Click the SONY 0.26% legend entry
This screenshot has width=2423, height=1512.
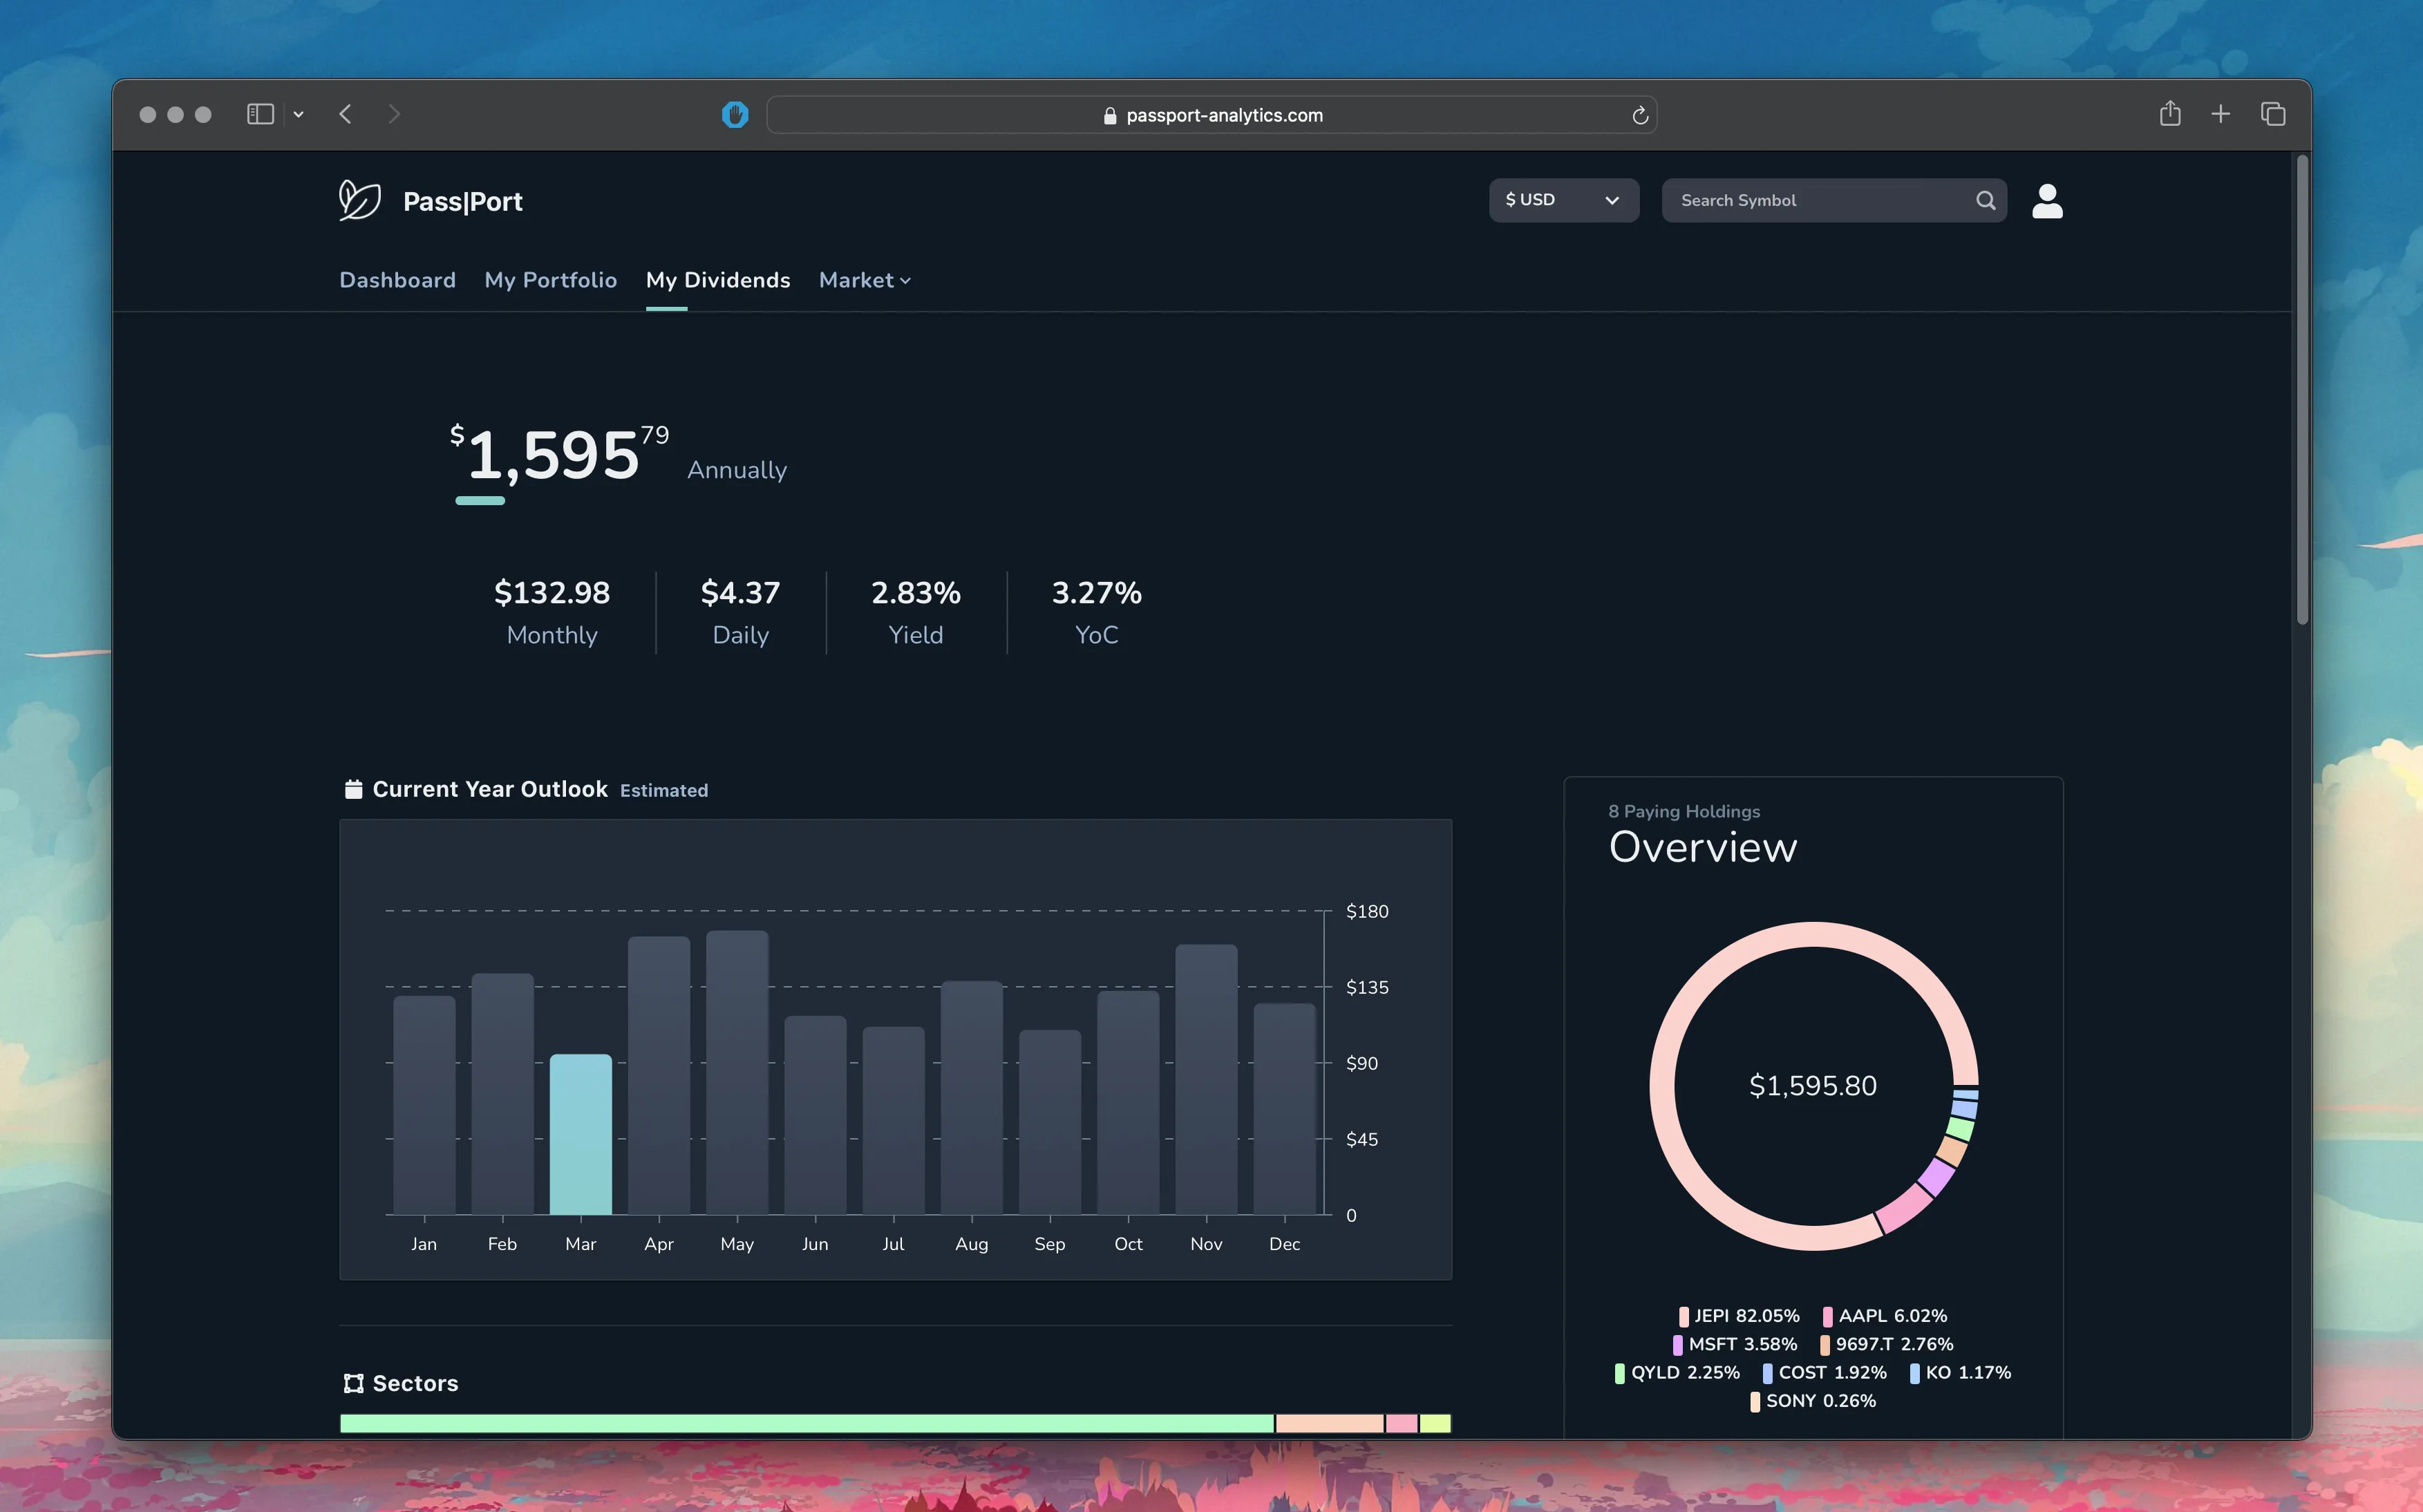(1813, 1401)
